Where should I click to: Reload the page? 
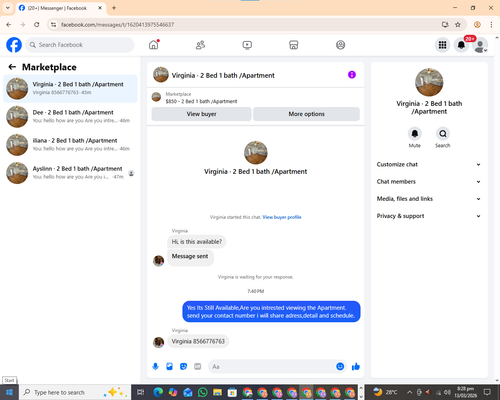click(x=37, y=25)
